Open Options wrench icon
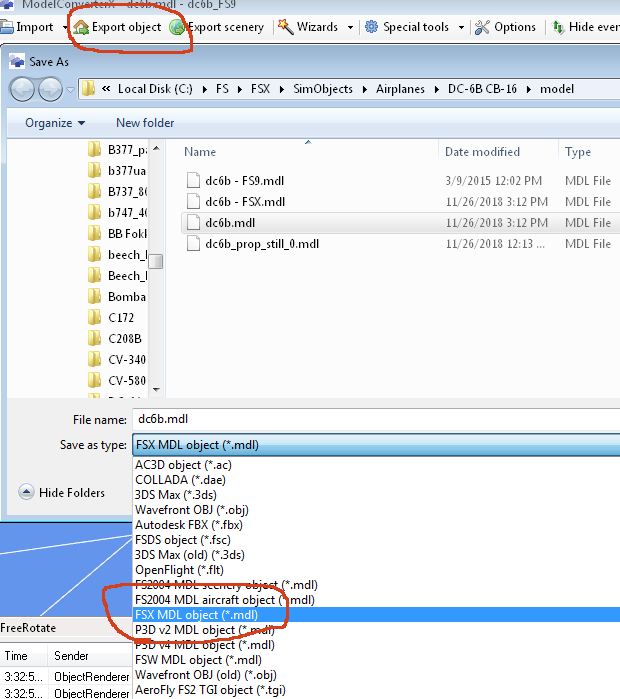The image size is (620, 699). pyautogui.click(x=482, y=27)
